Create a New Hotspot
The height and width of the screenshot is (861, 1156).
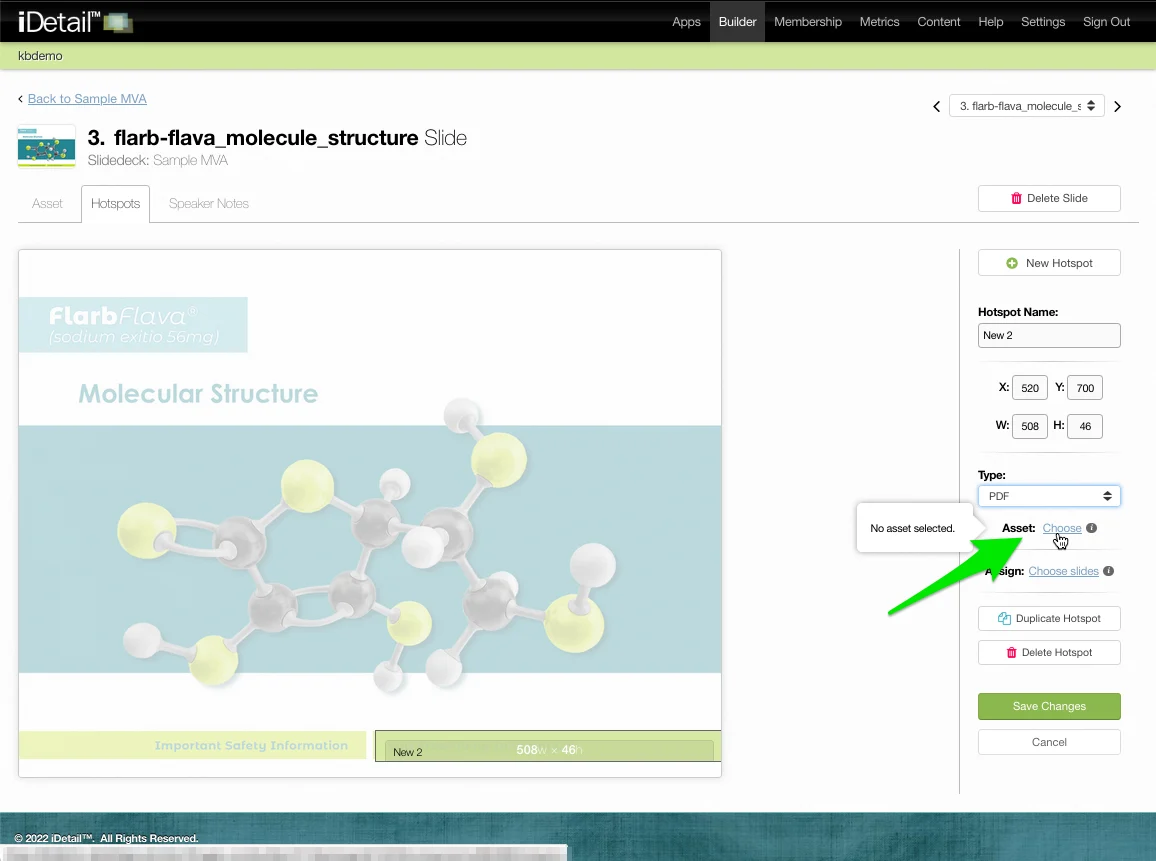pyautogui.click(x=1049, y=263)
